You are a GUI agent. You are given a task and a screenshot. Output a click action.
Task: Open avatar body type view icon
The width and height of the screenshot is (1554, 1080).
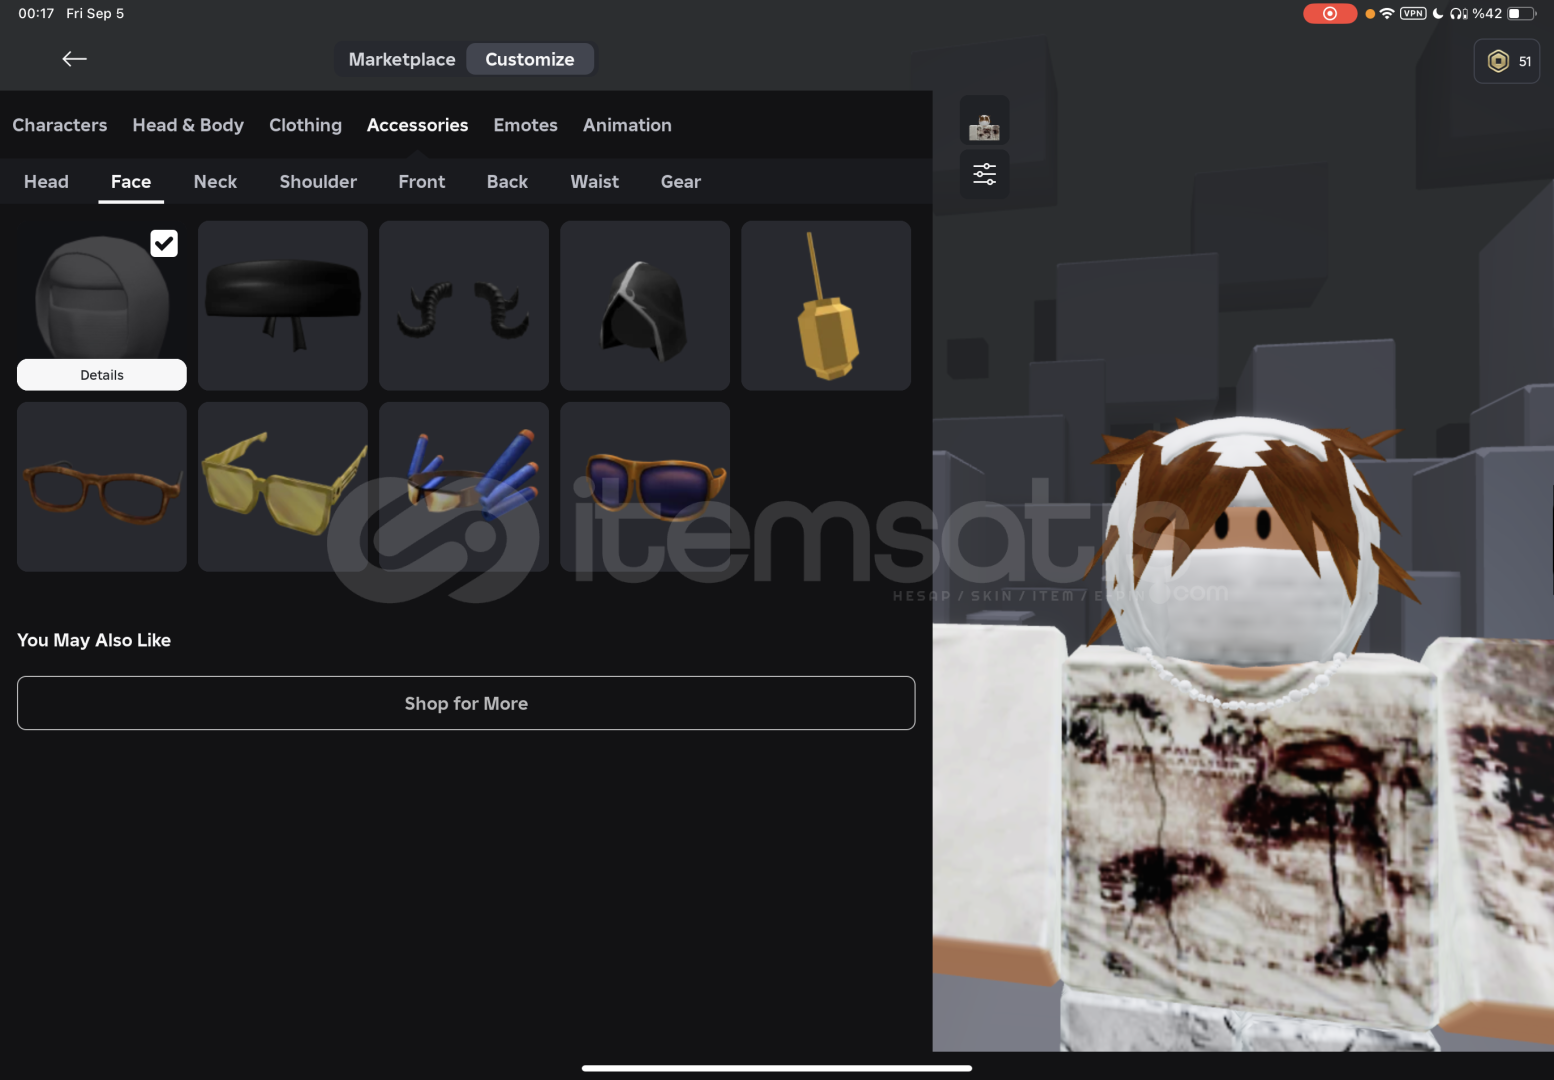(984, 121)
